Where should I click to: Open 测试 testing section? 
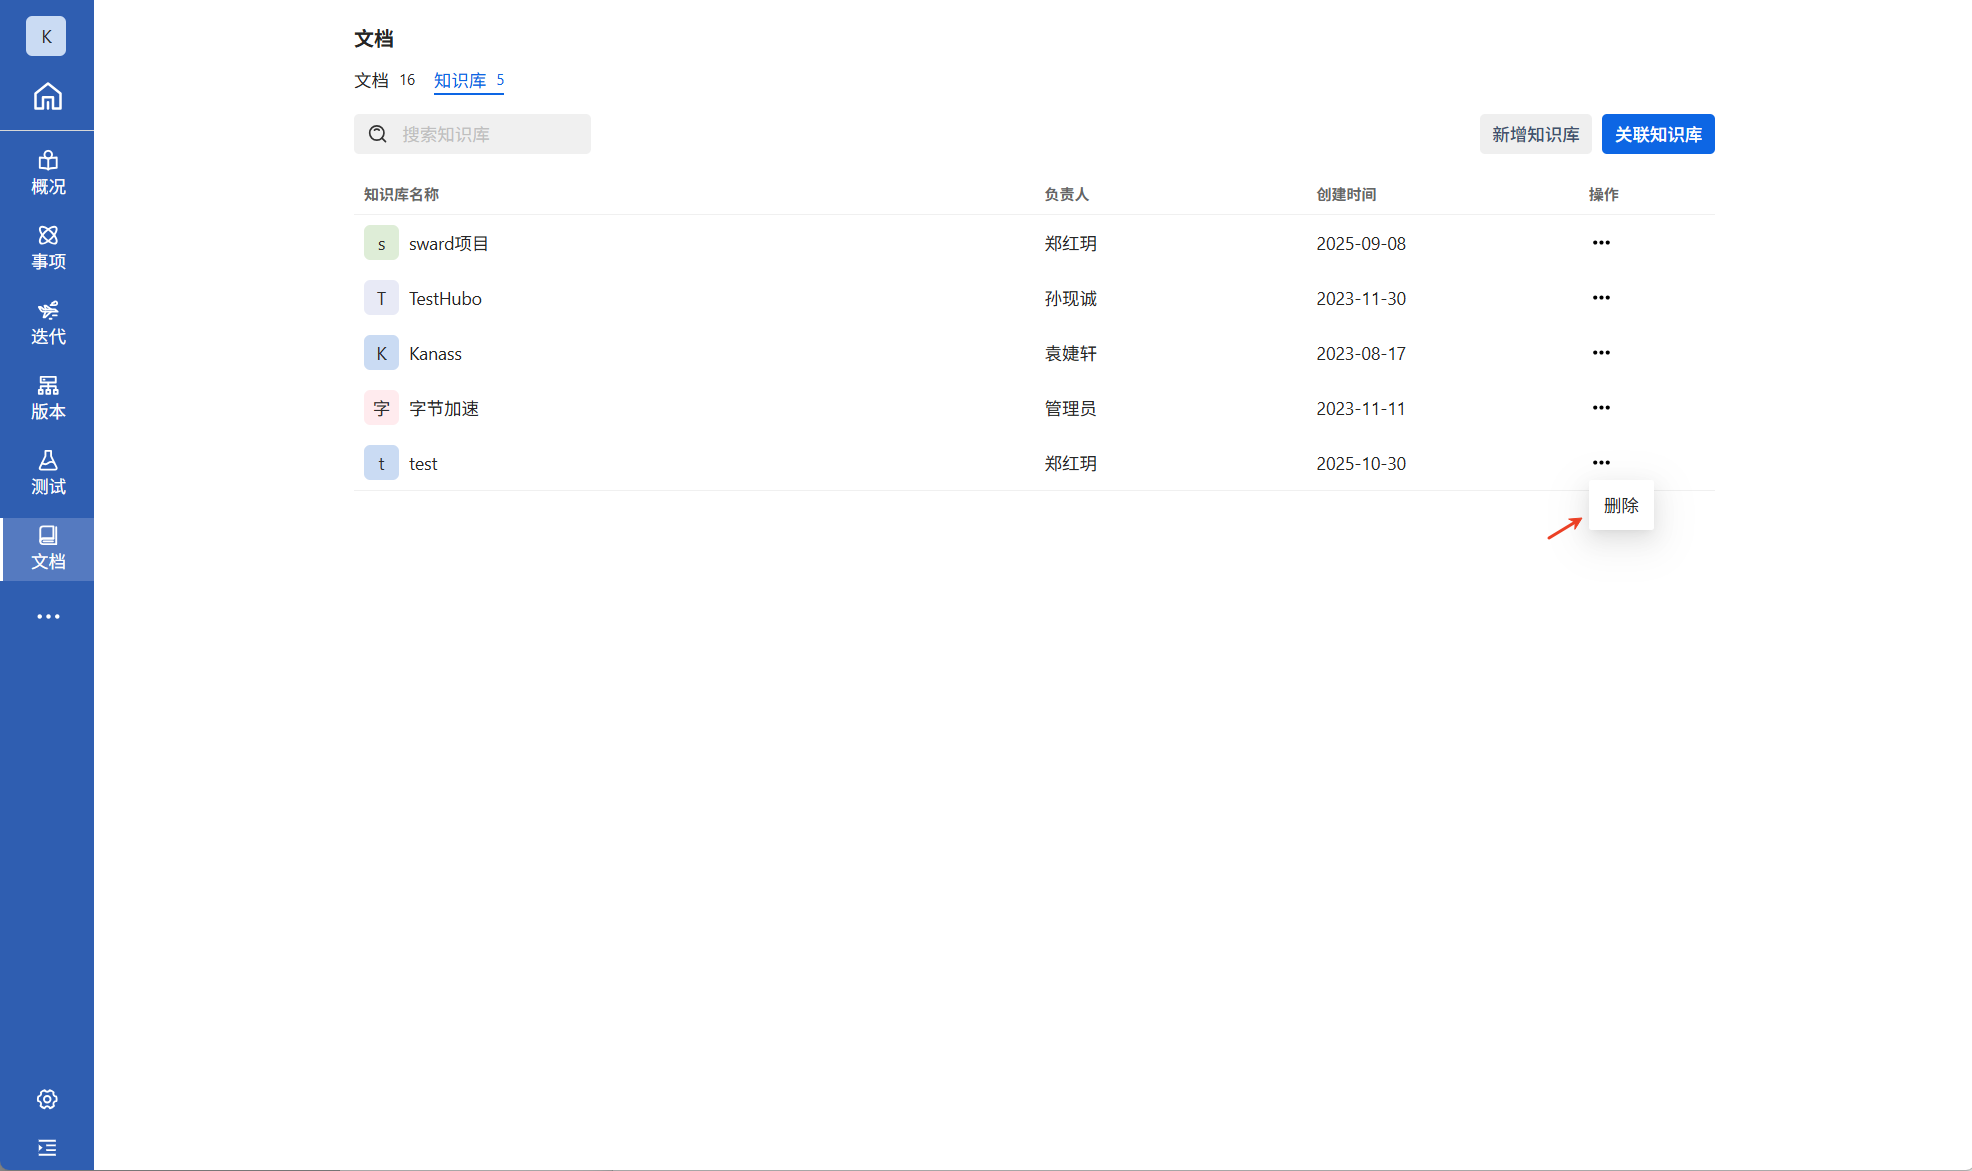point(47,473)
